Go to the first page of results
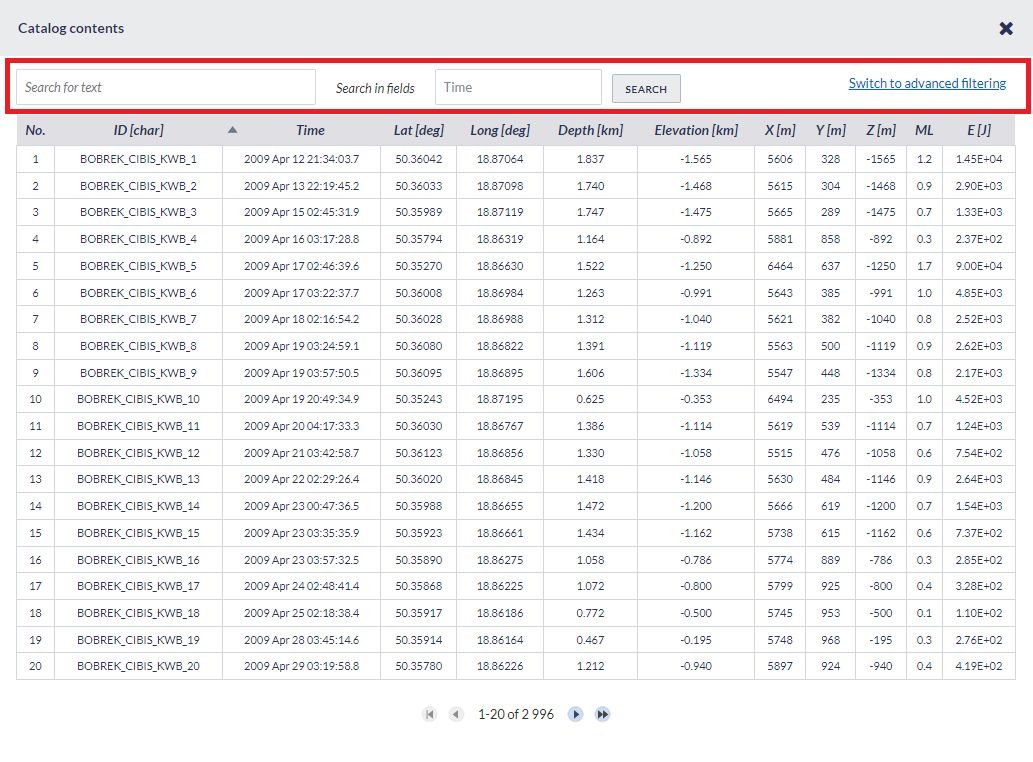 point(430,714)
